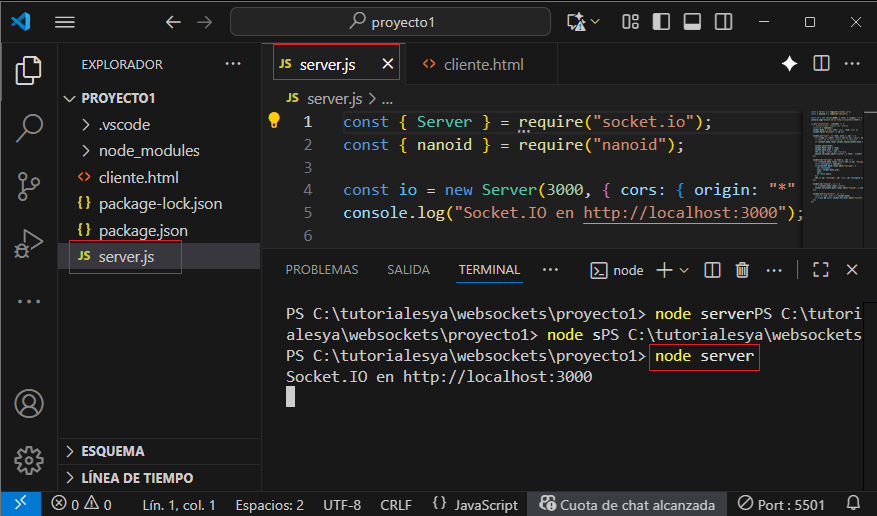Viewport: 877px width, 516px height.
Task: Click the Accounts icon in activity bar
Action: pyautogui.click(x=29, y=404)
